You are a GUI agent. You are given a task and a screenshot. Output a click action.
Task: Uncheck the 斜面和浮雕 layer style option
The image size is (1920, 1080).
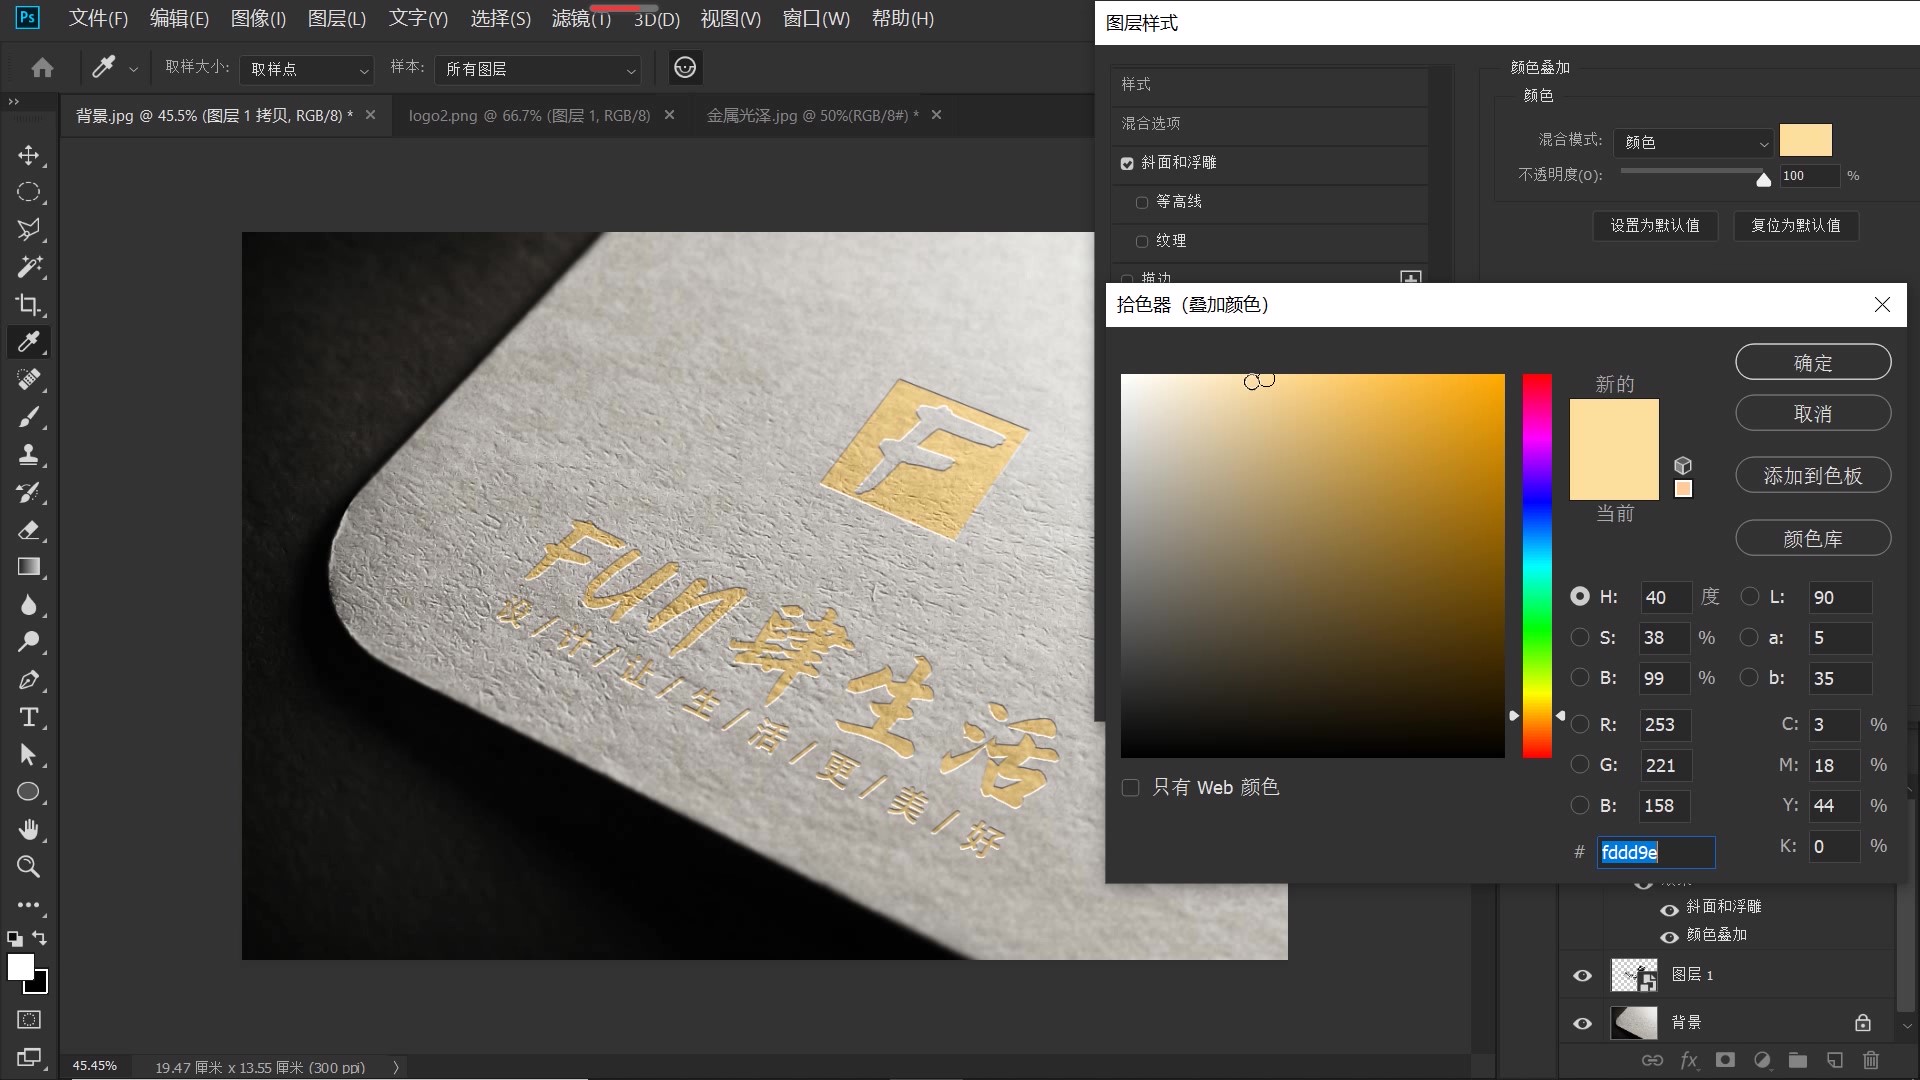(x=1128, y=163)
